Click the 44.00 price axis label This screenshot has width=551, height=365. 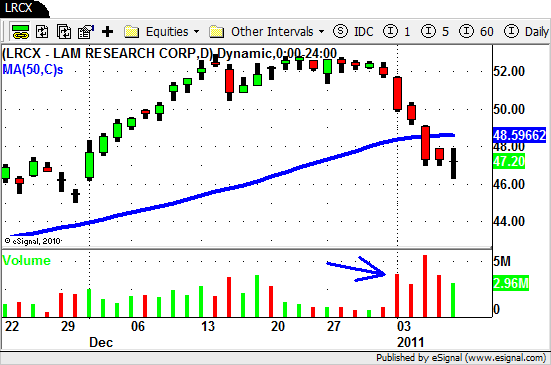click(x=509, y=221)
